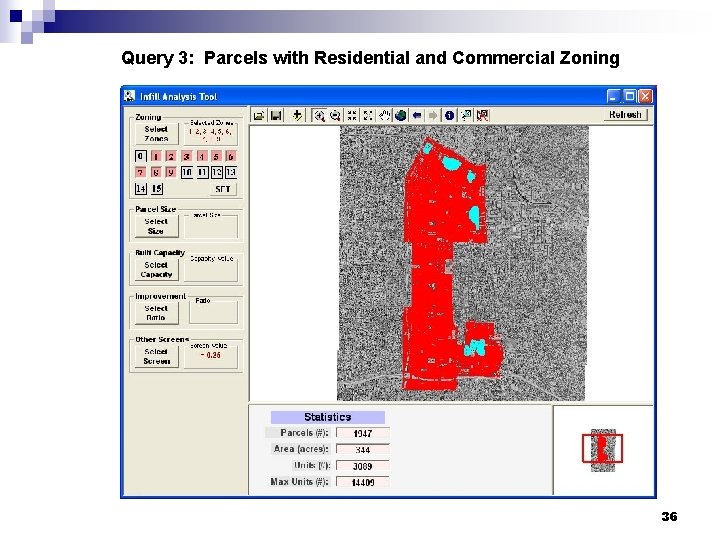Click the empty Capacity Value box

coord(211,270)
